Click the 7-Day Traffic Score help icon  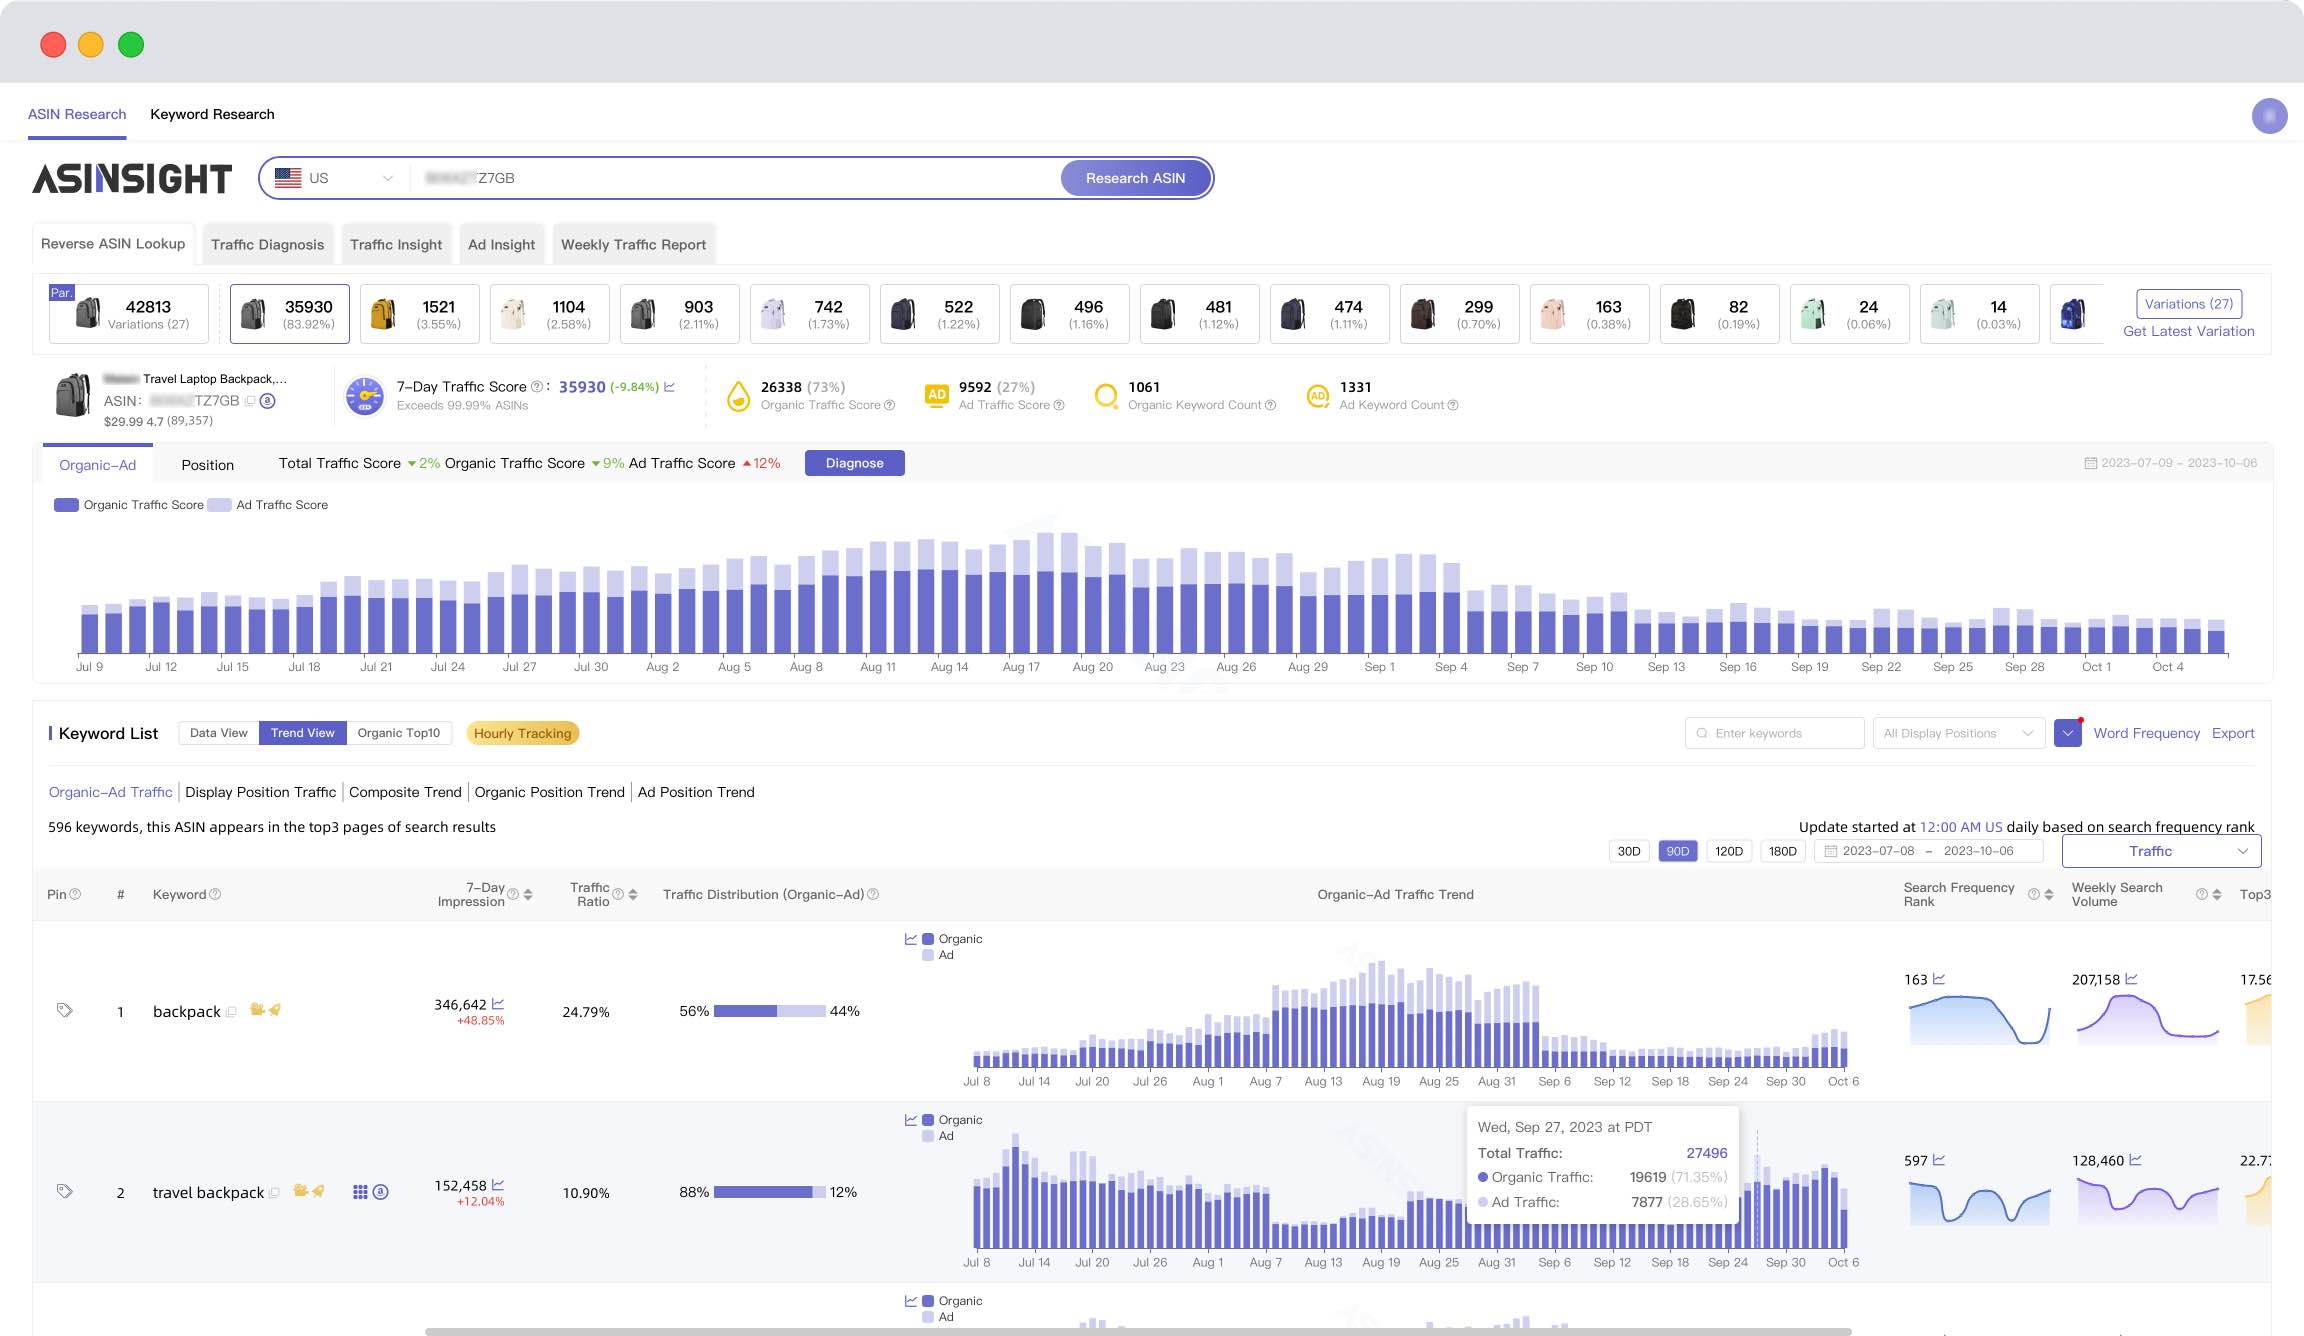[537, 387]
